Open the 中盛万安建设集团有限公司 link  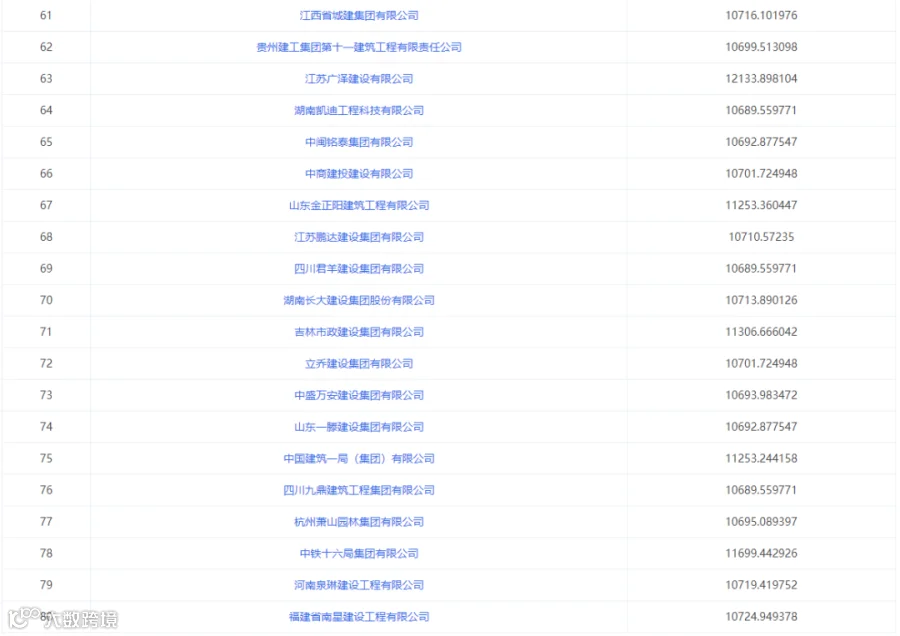coord(359,395)
